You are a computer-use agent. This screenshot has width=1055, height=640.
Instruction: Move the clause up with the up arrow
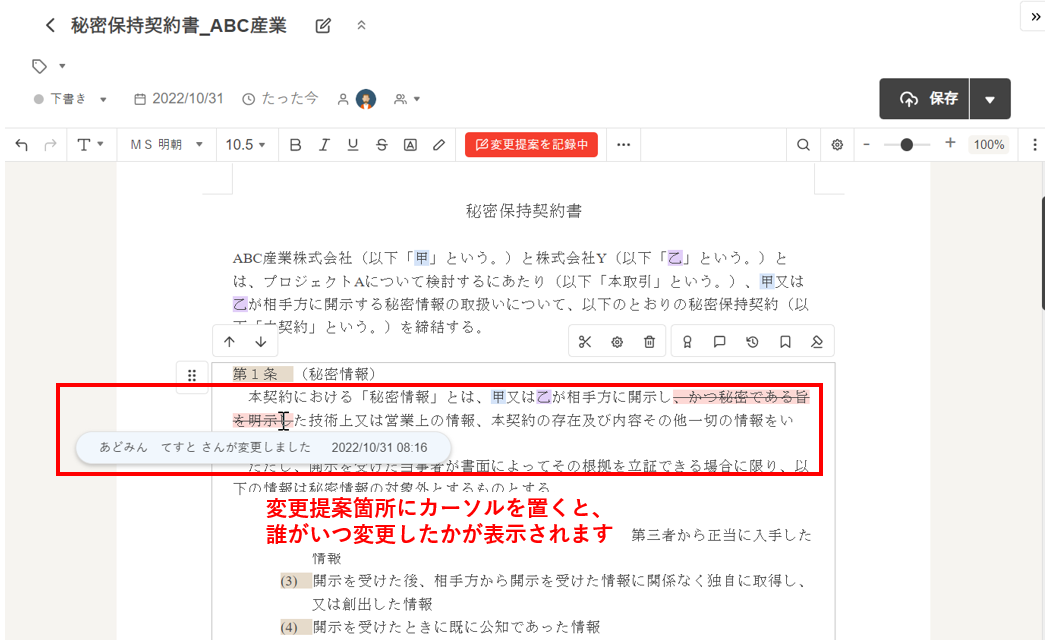[229, 342]
